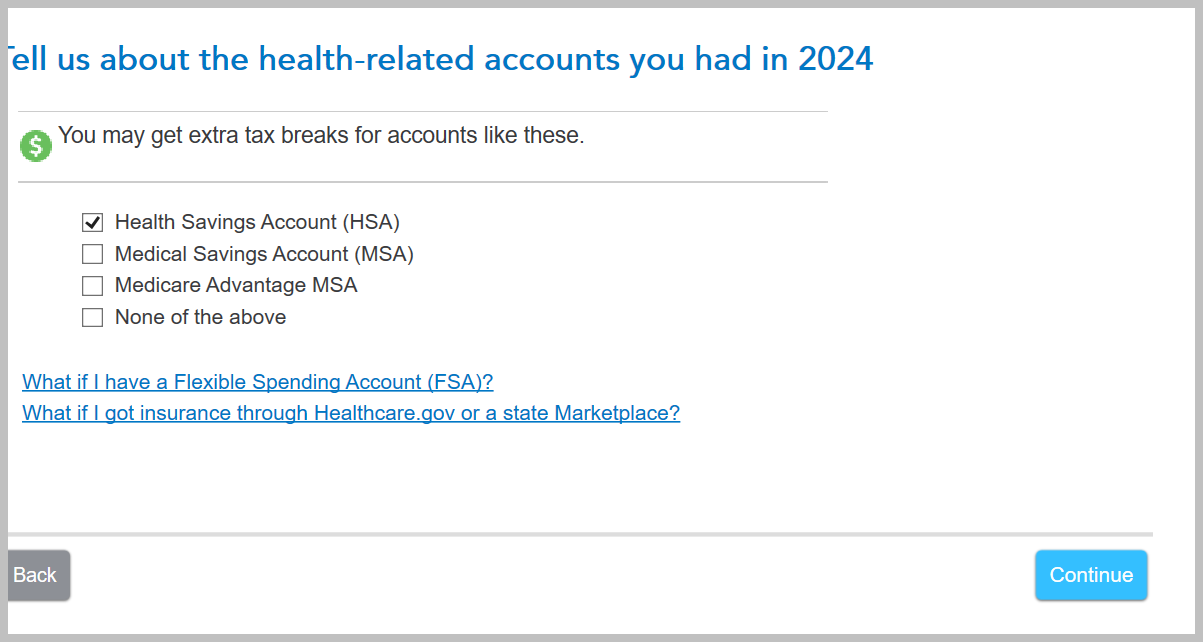Viewport: 1203px width, 642px height.
Task: Check the Medical Savings Account (MSA) box
Action: pos(92,254)
